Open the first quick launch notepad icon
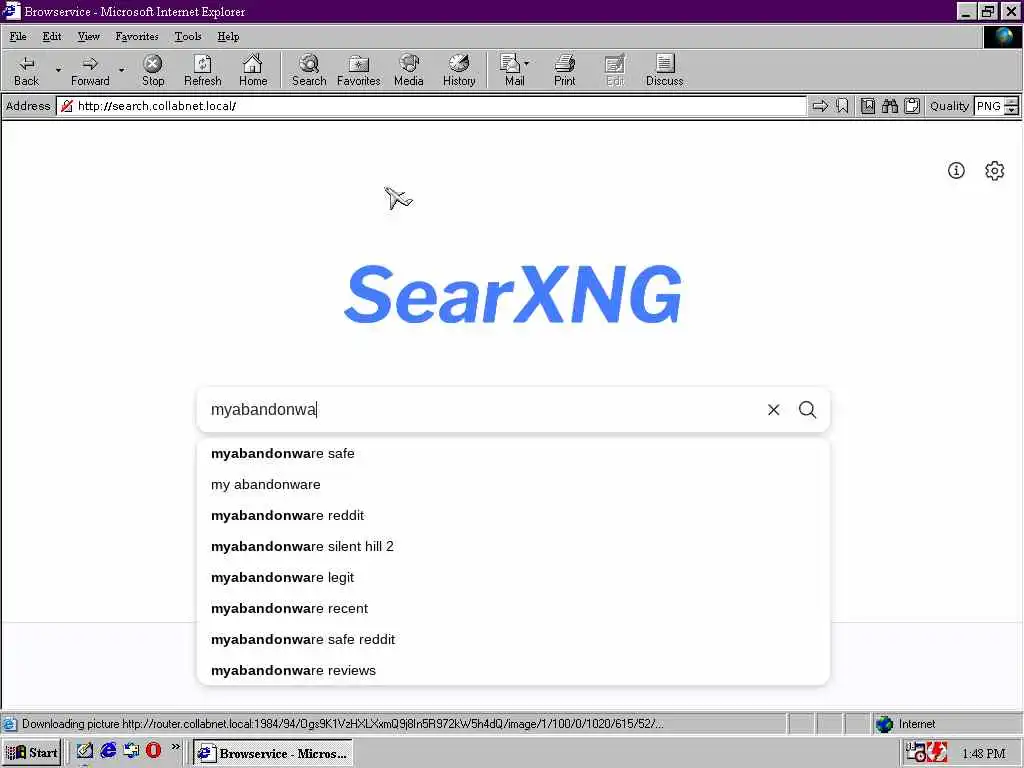 coord(84,750)
